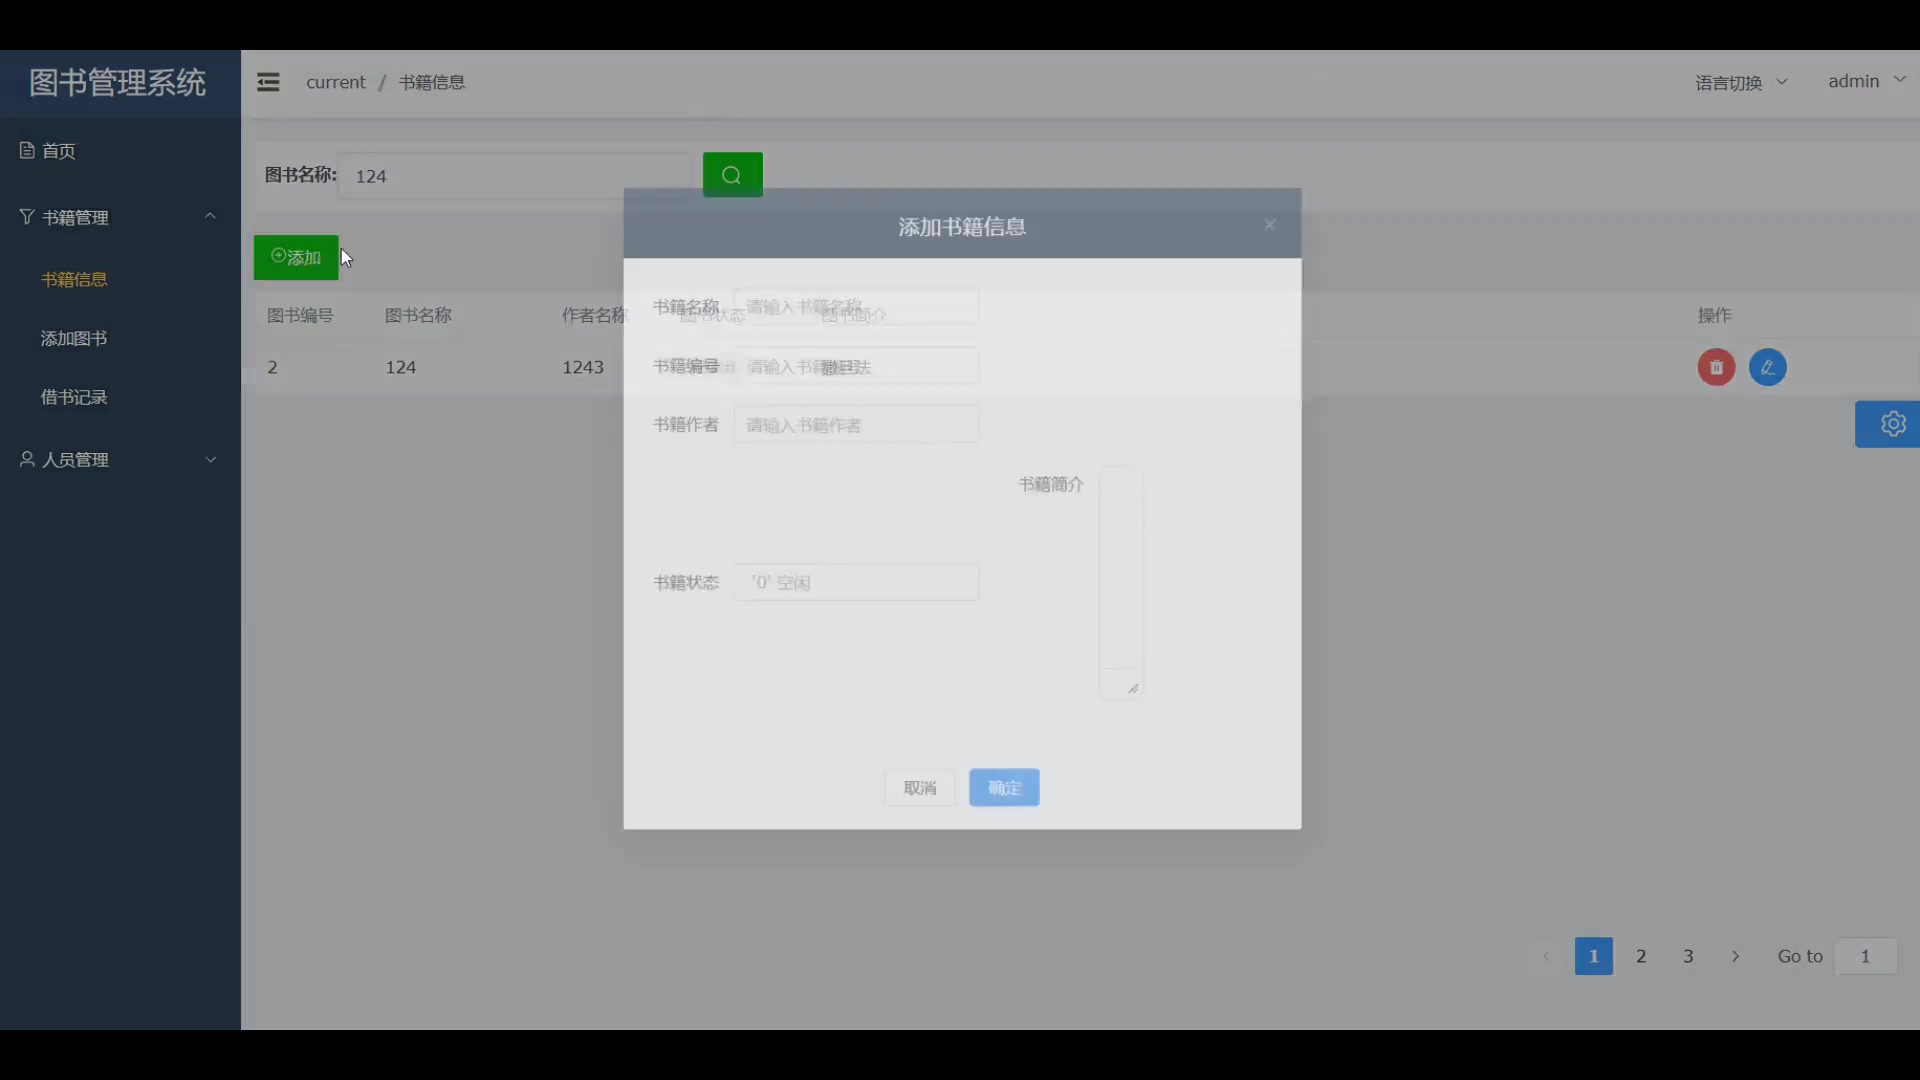Click the 图书编号 column header
1920x1080 pixels.
click(300, 315)
